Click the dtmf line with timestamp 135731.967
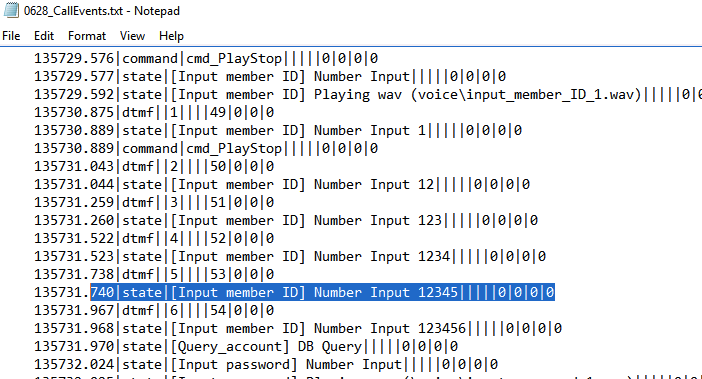 pyautogui.click(x=154, y=310)
